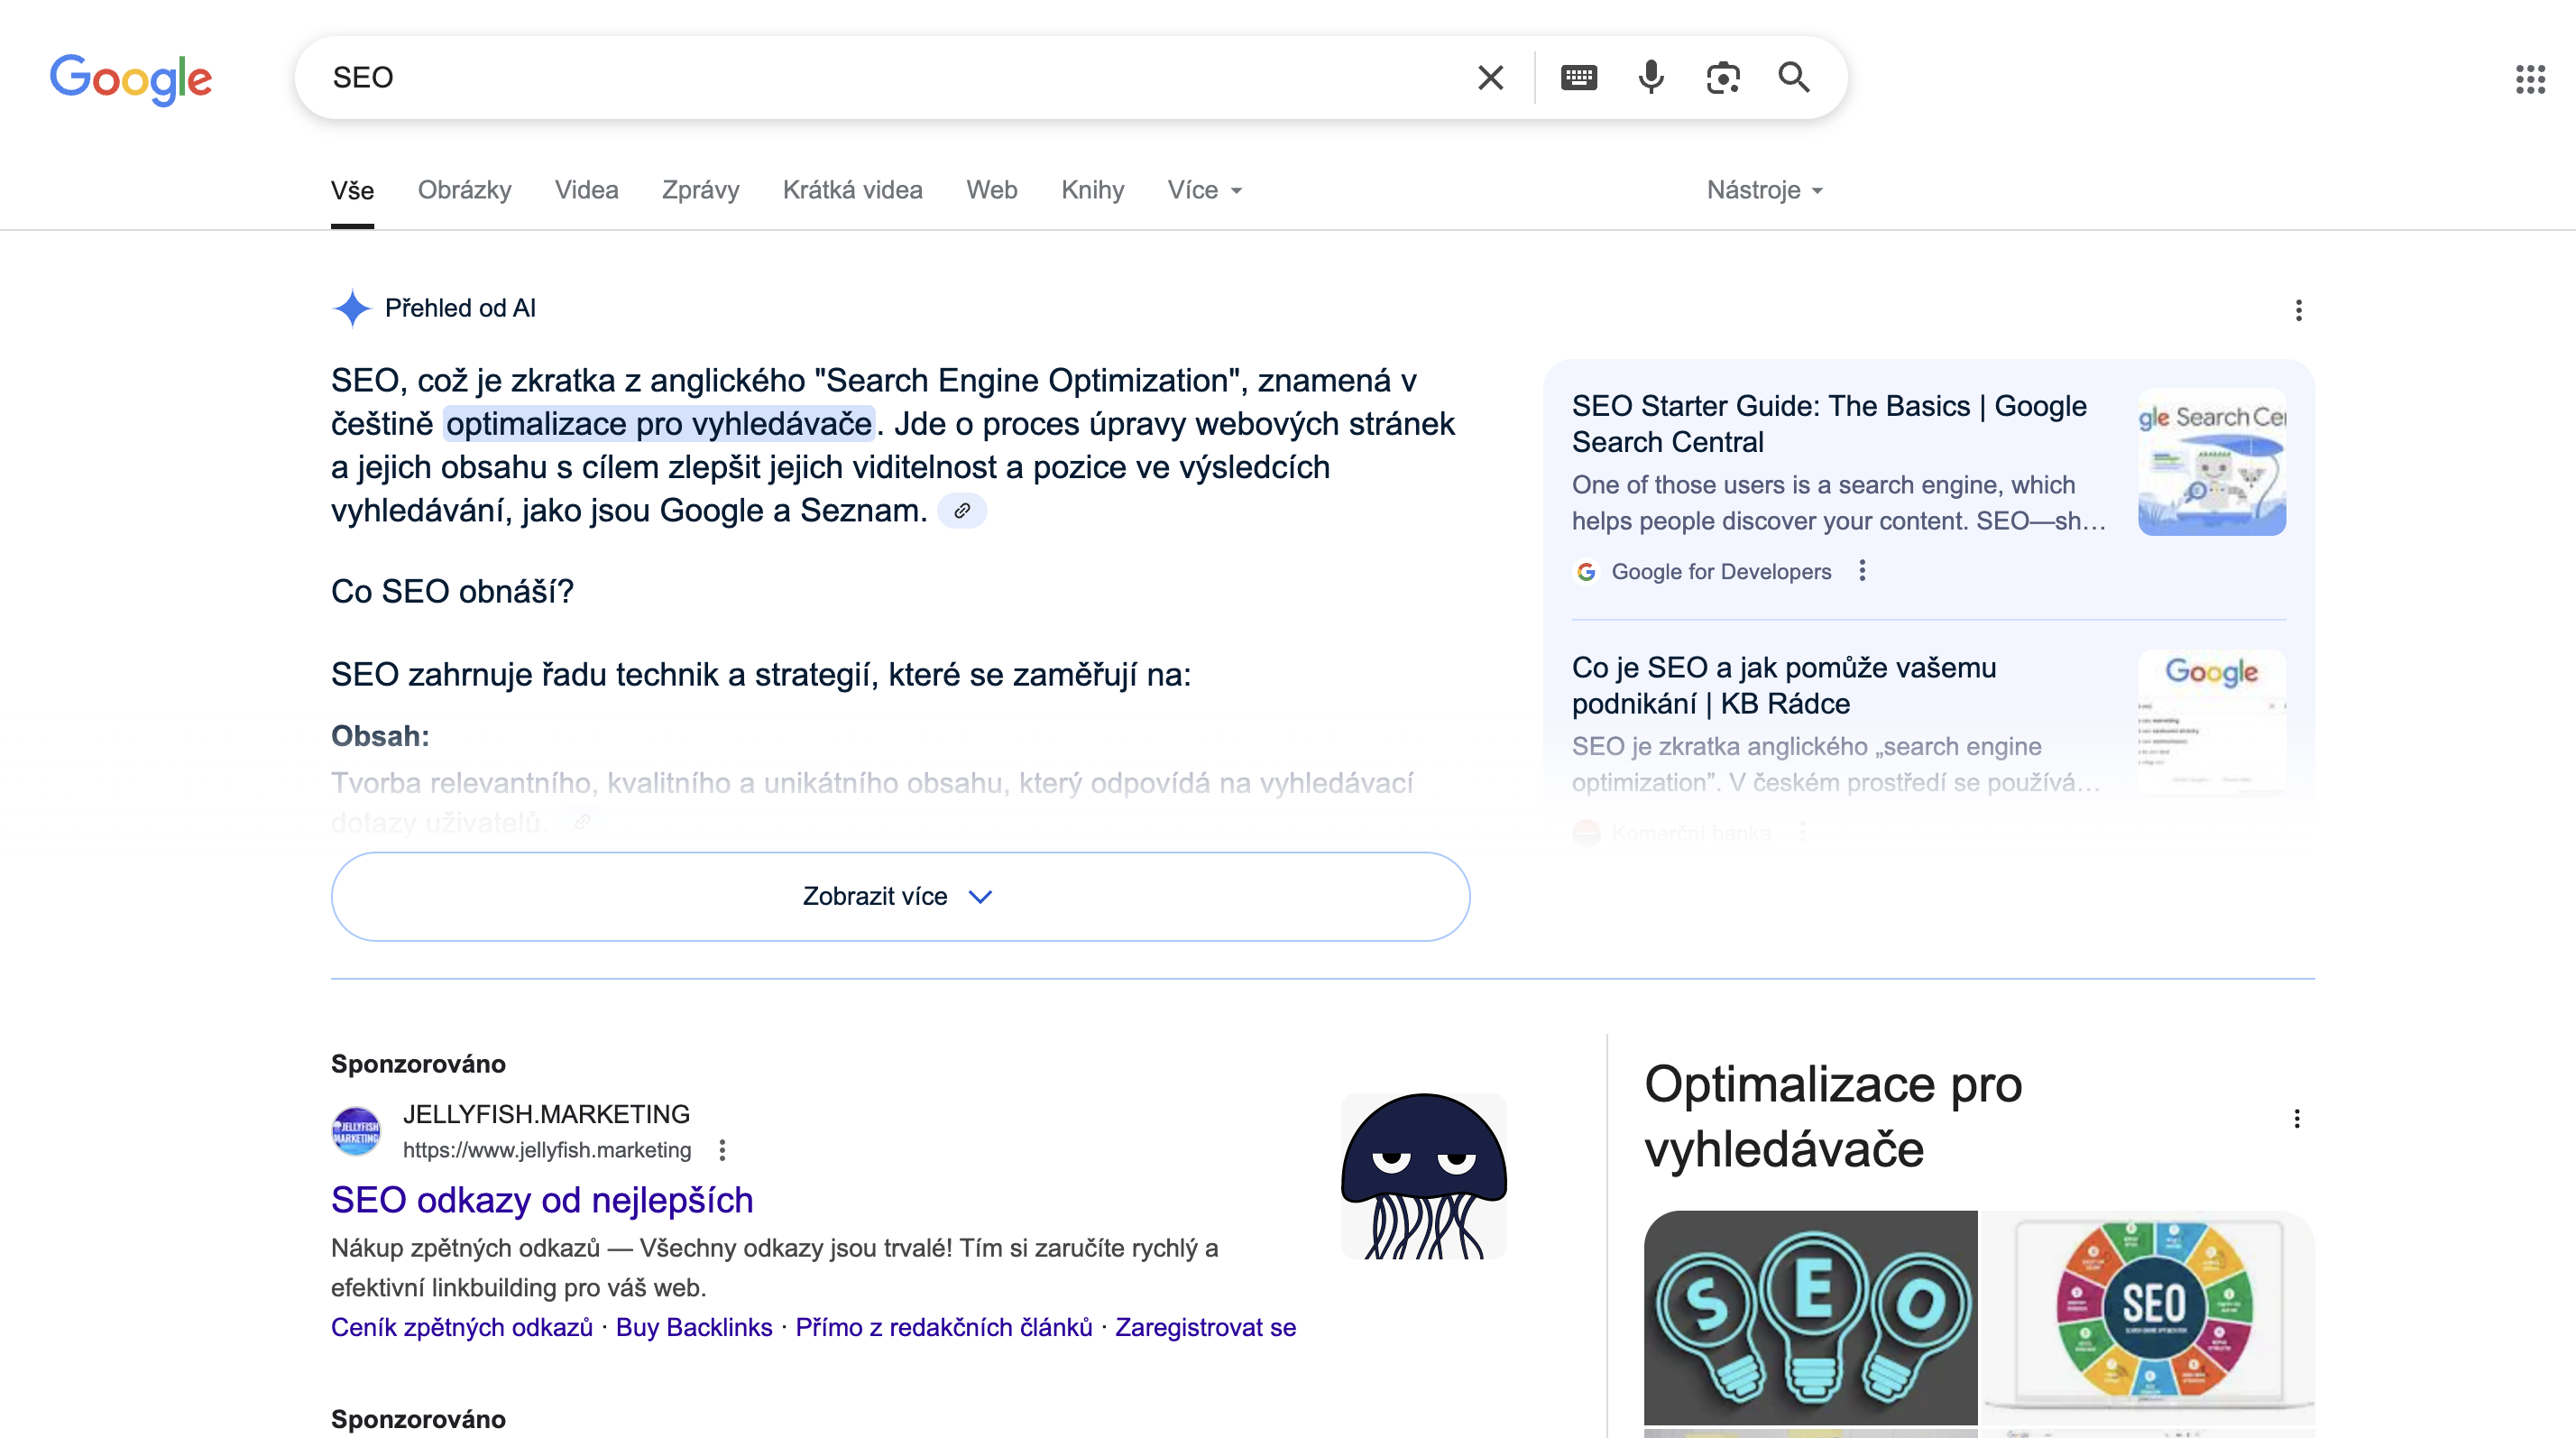Image resolution: width=2576 pixels, height=1438 pixels.
Task: Open the Google apps grid
Action: [x=2530, y=79]
